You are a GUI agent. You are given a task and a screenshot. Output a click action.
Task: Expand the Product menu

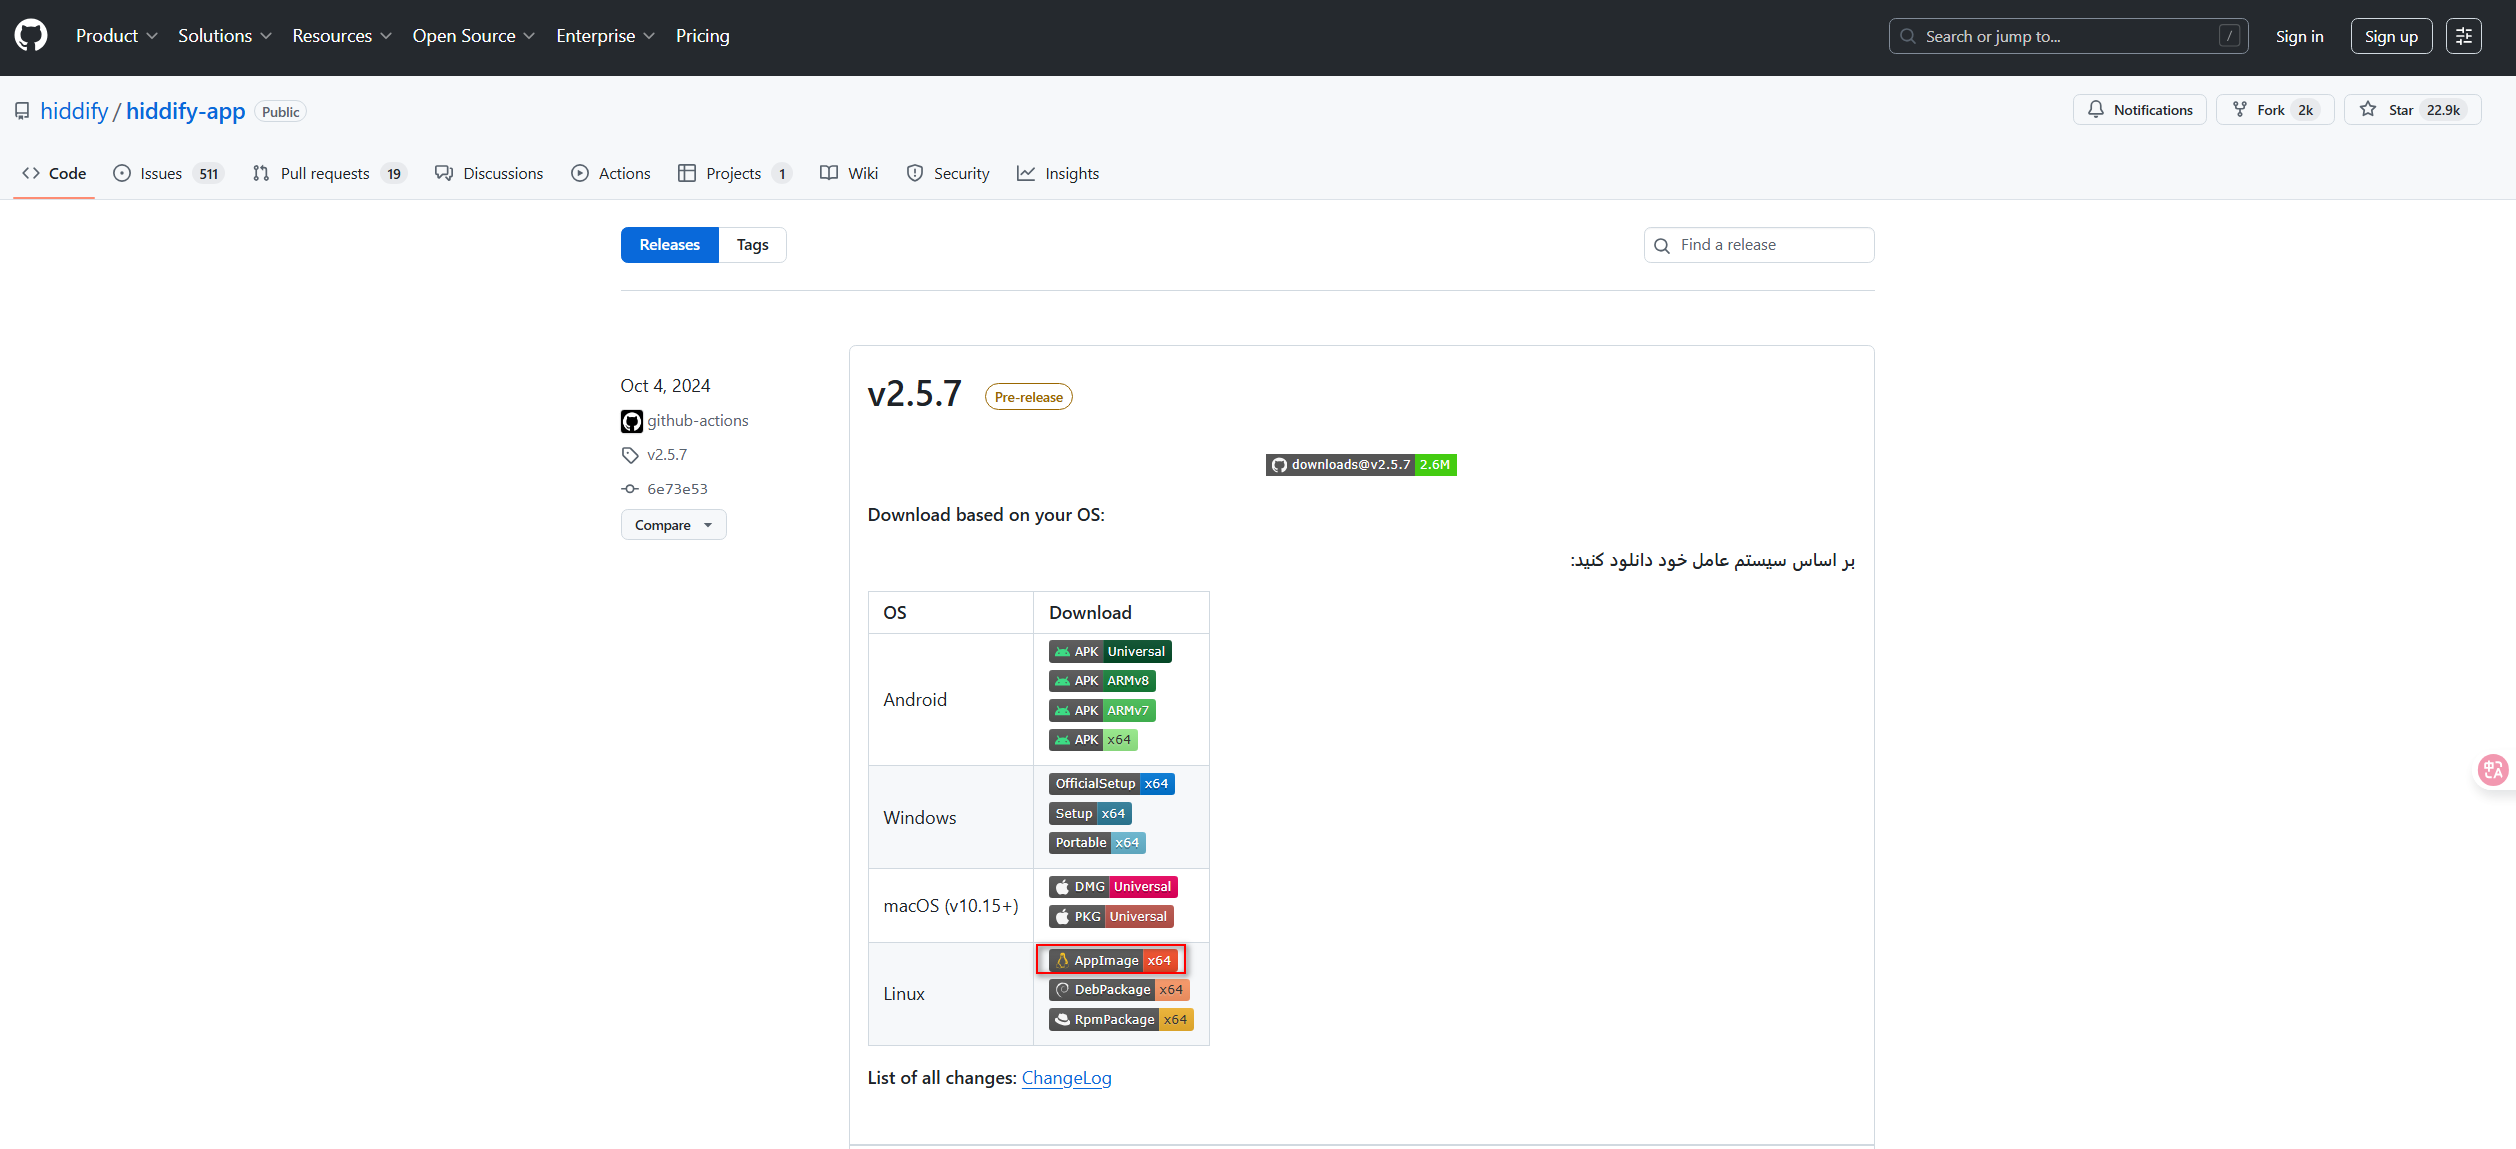(x=117, y=36)
